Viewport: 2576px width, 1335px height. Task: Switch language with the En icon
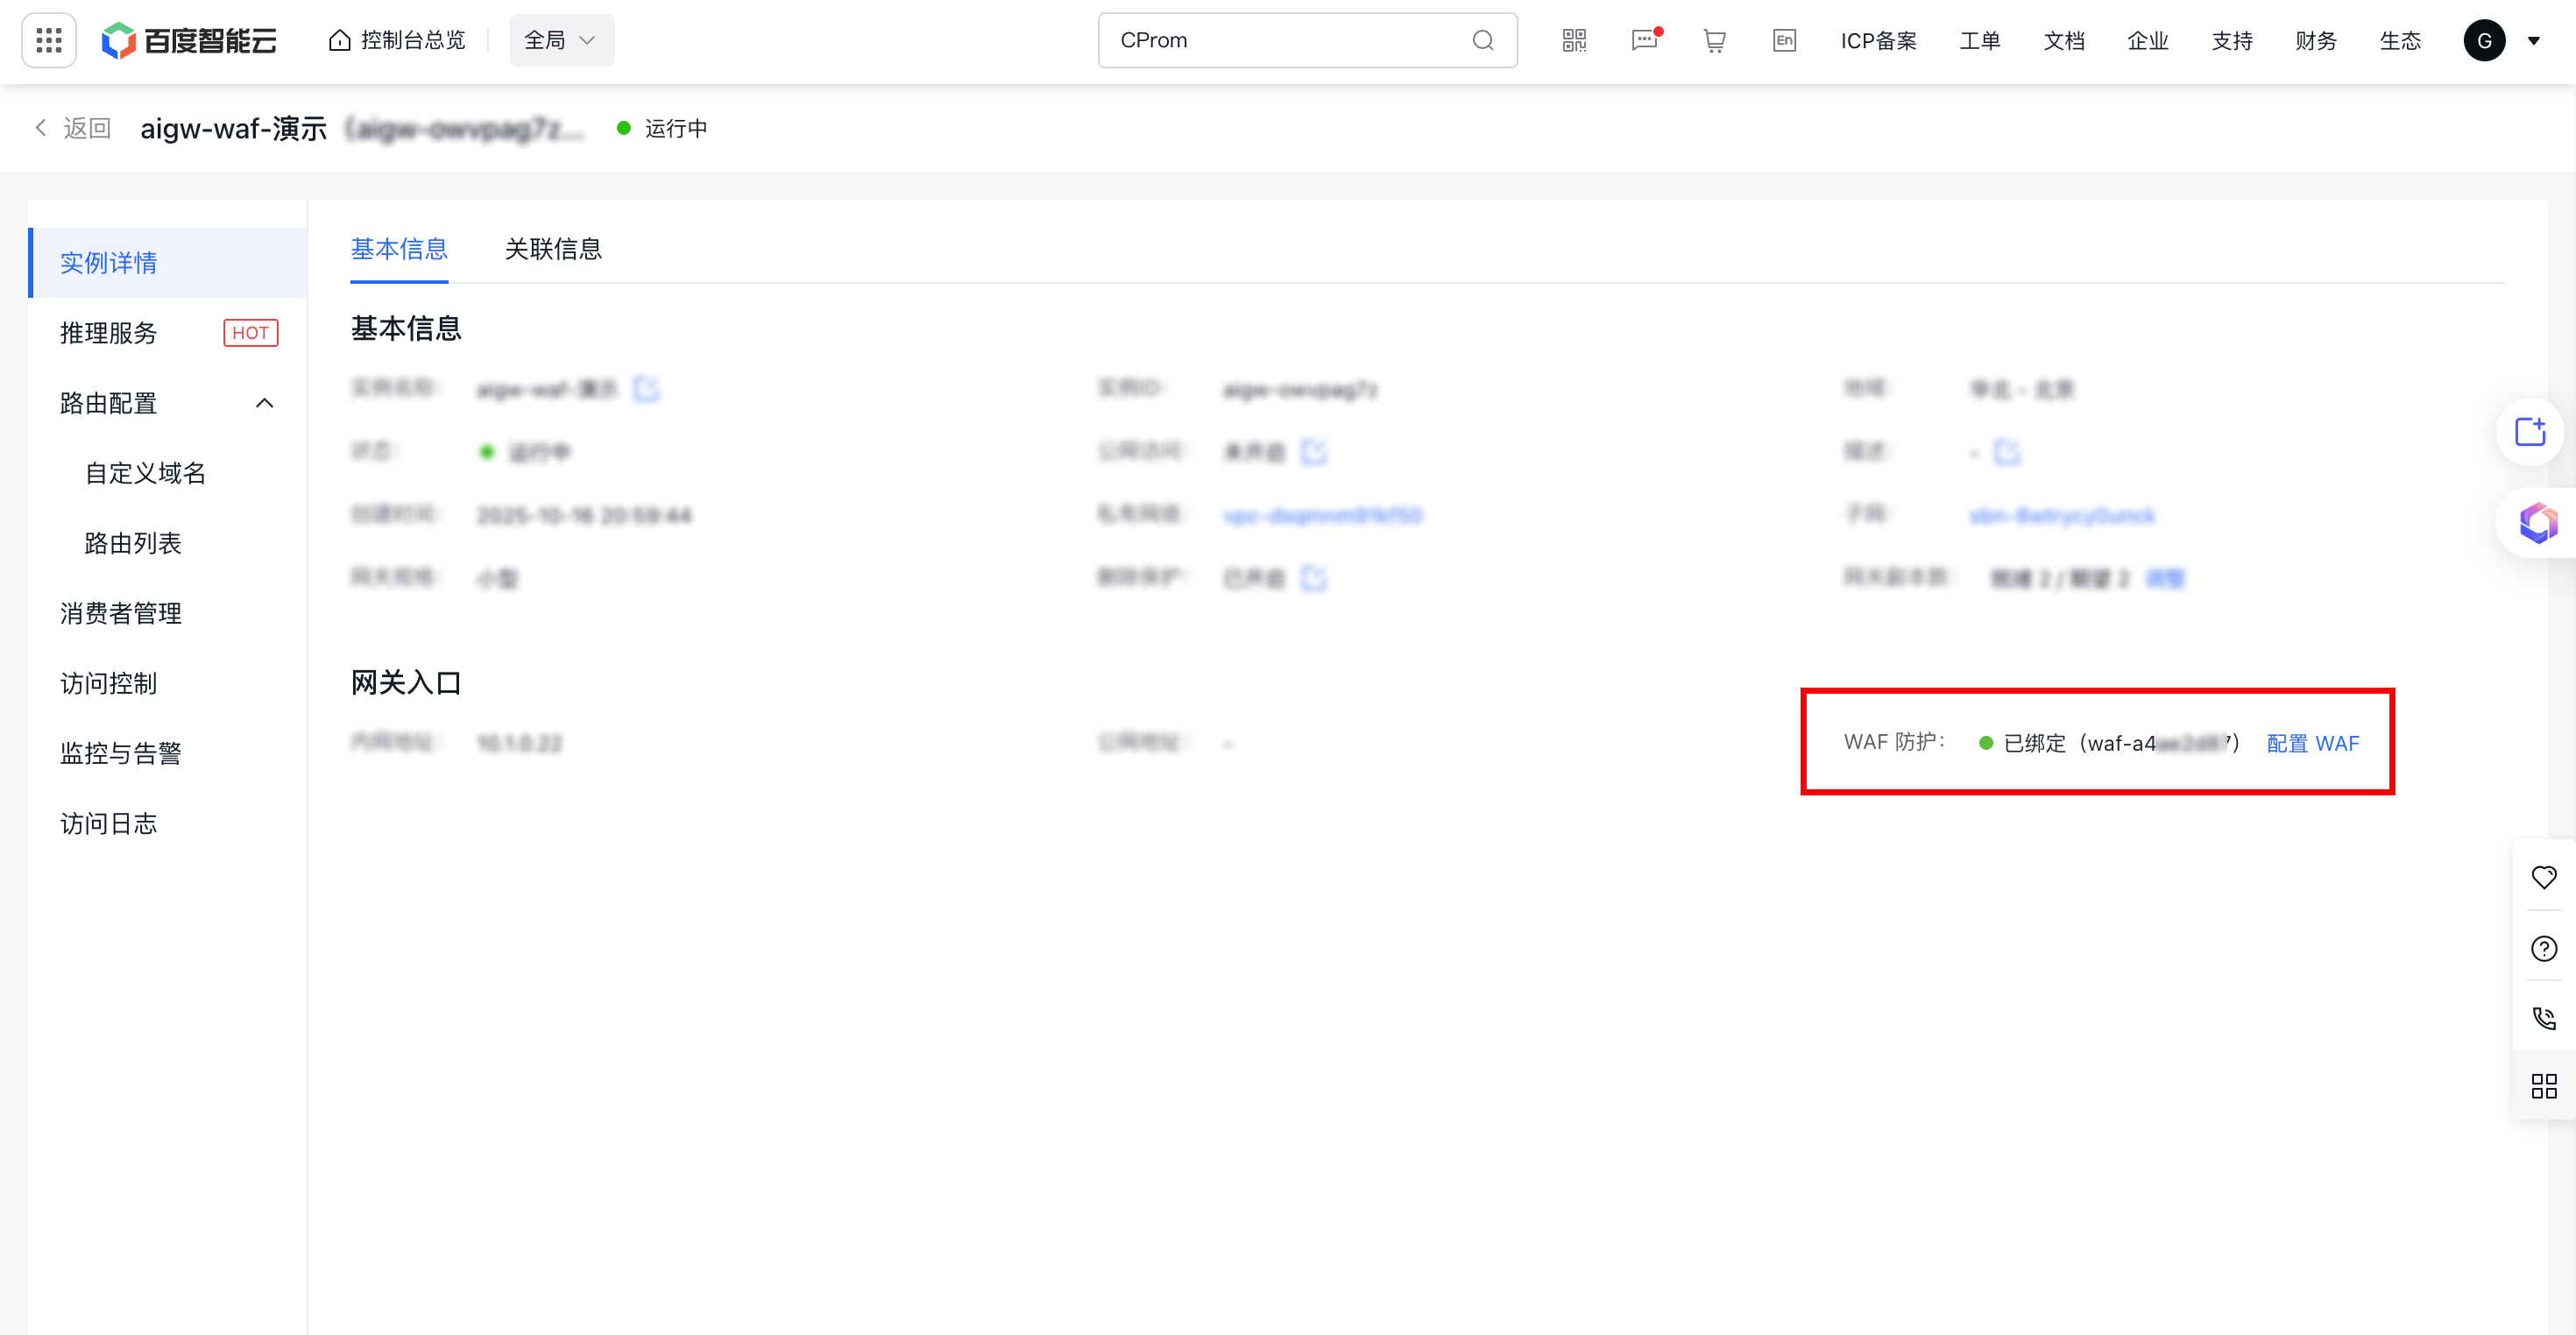tap(1784, 40)
